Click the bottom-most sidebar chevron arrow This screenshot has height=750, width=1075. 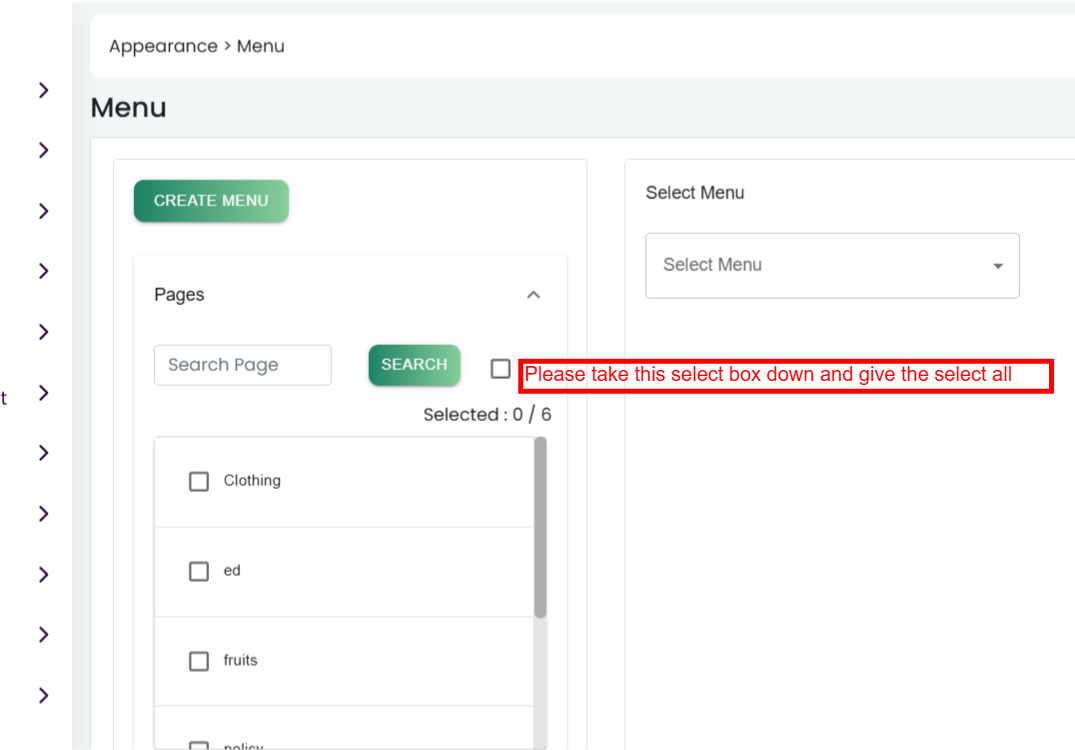43,695
